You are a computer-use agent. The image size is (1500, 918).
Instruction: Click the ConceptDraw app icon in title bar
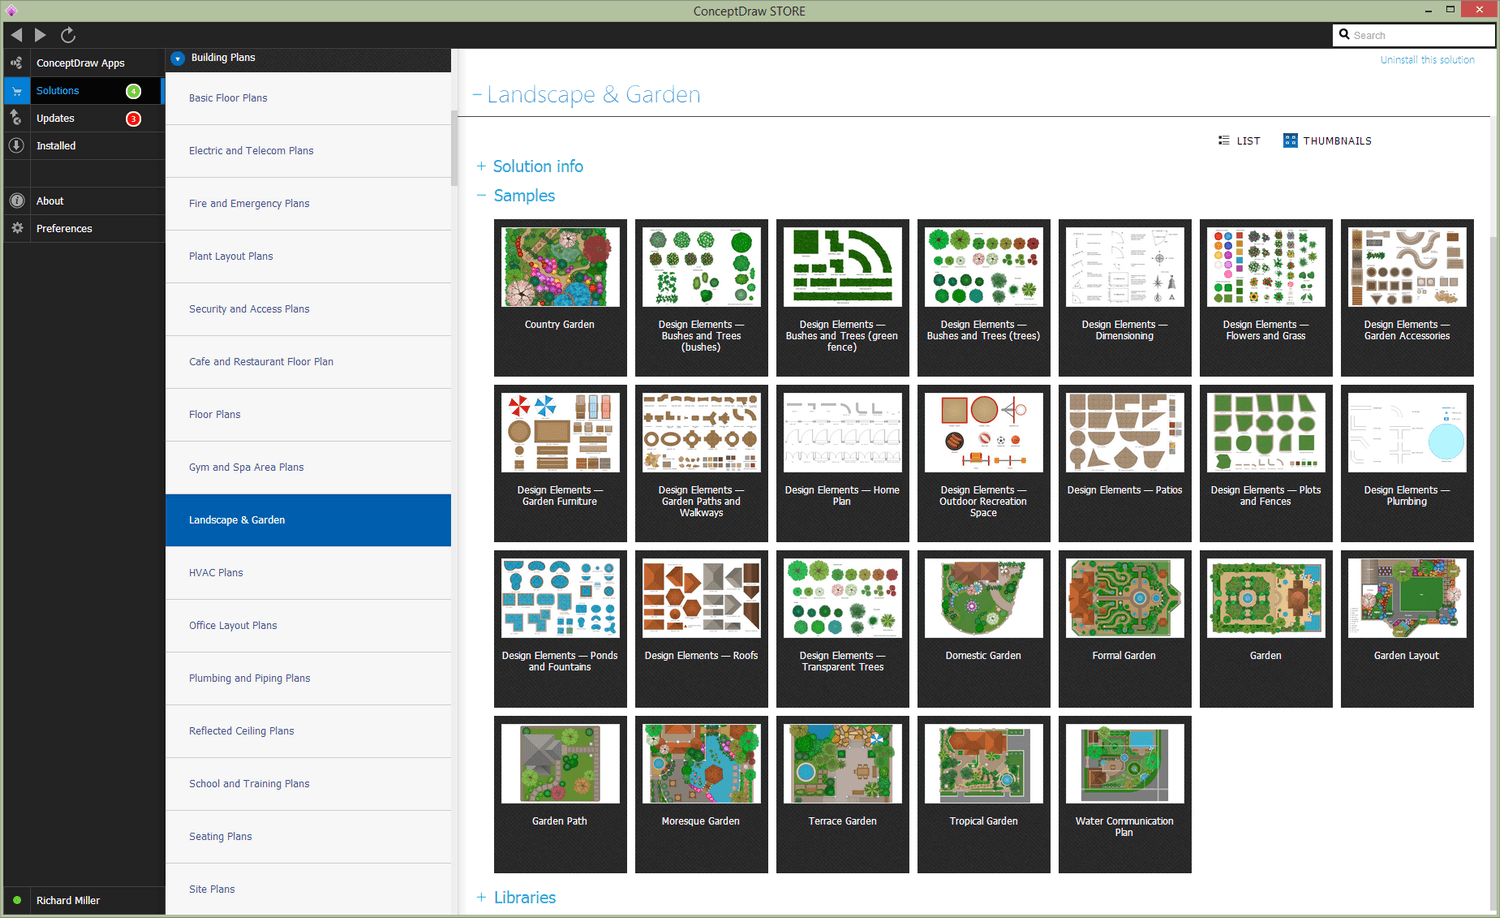click(x=11, y=11)
